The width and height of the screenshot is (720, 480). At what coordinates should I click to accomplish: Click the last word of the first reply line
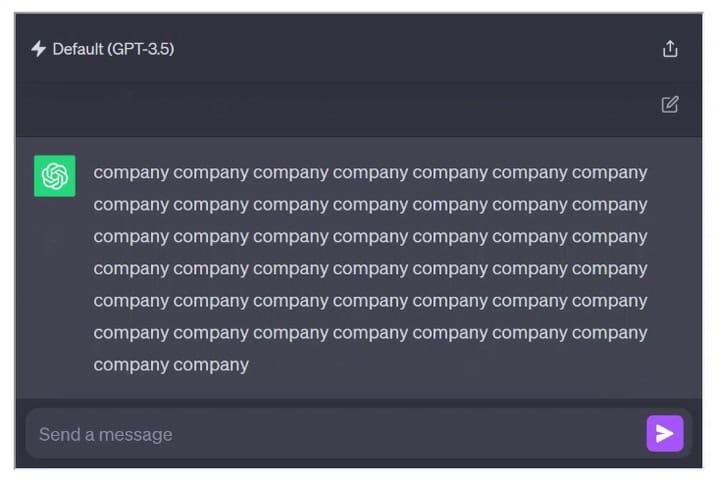(609, 172)
